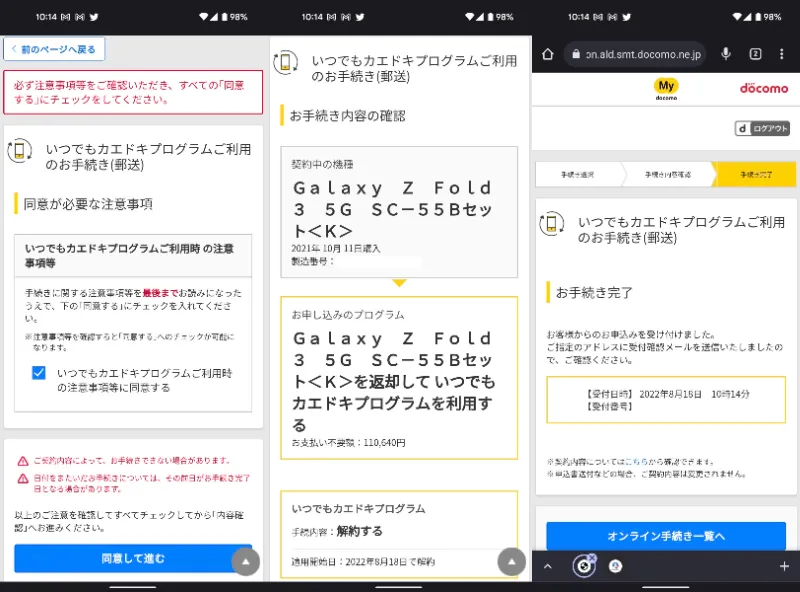The height and width of the screenshot is (592, 800).
Task: Tap the phone program icon above お手続き内容の確認
Action: (286, 62)
